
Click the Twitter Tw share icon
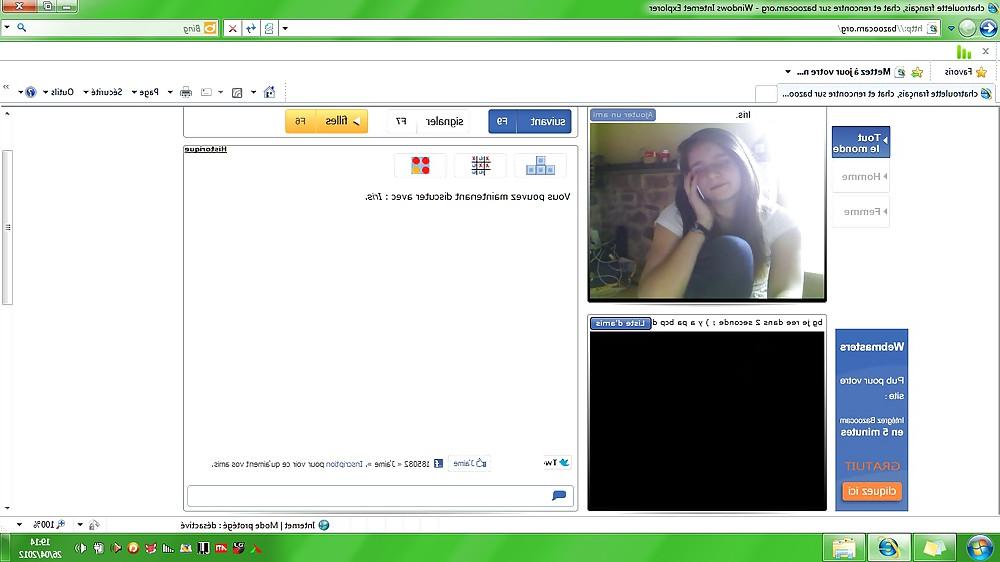click(x=557, y=462)
